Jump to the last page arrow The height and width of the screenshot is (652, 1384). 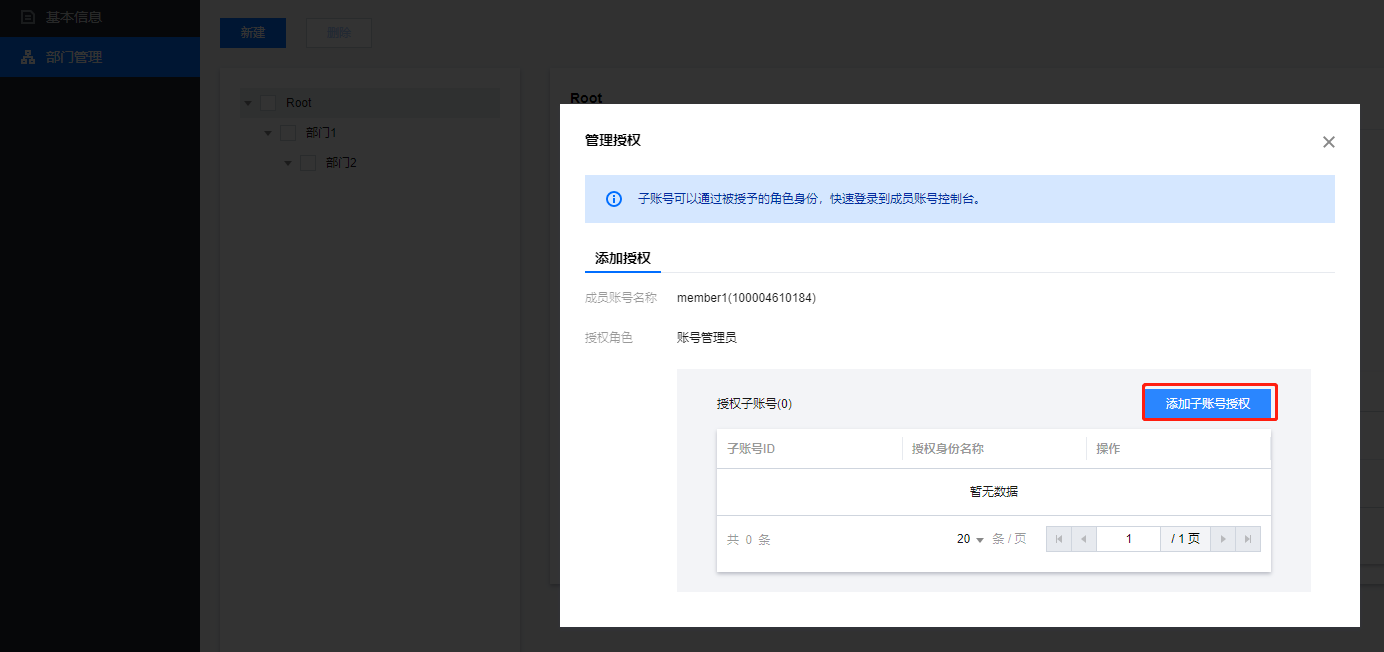[1248, 539]
